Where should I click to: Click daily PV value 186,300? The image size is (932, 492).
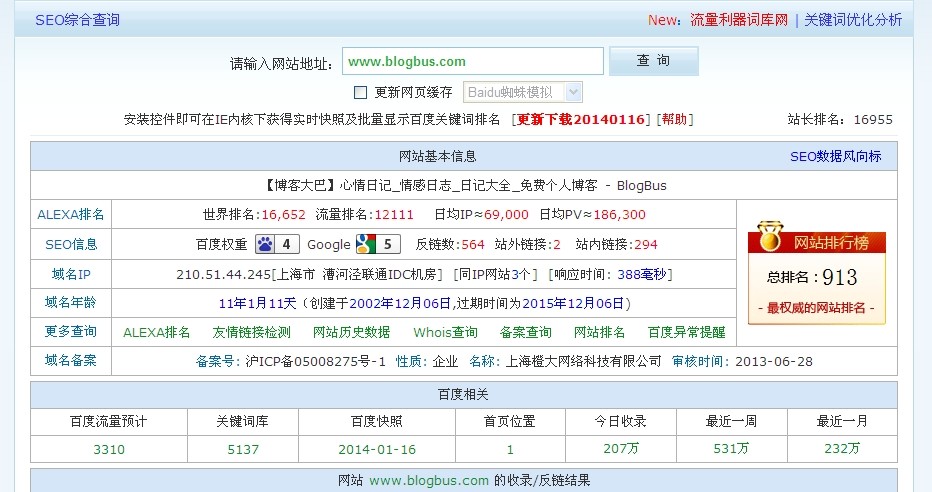(619, 215)
